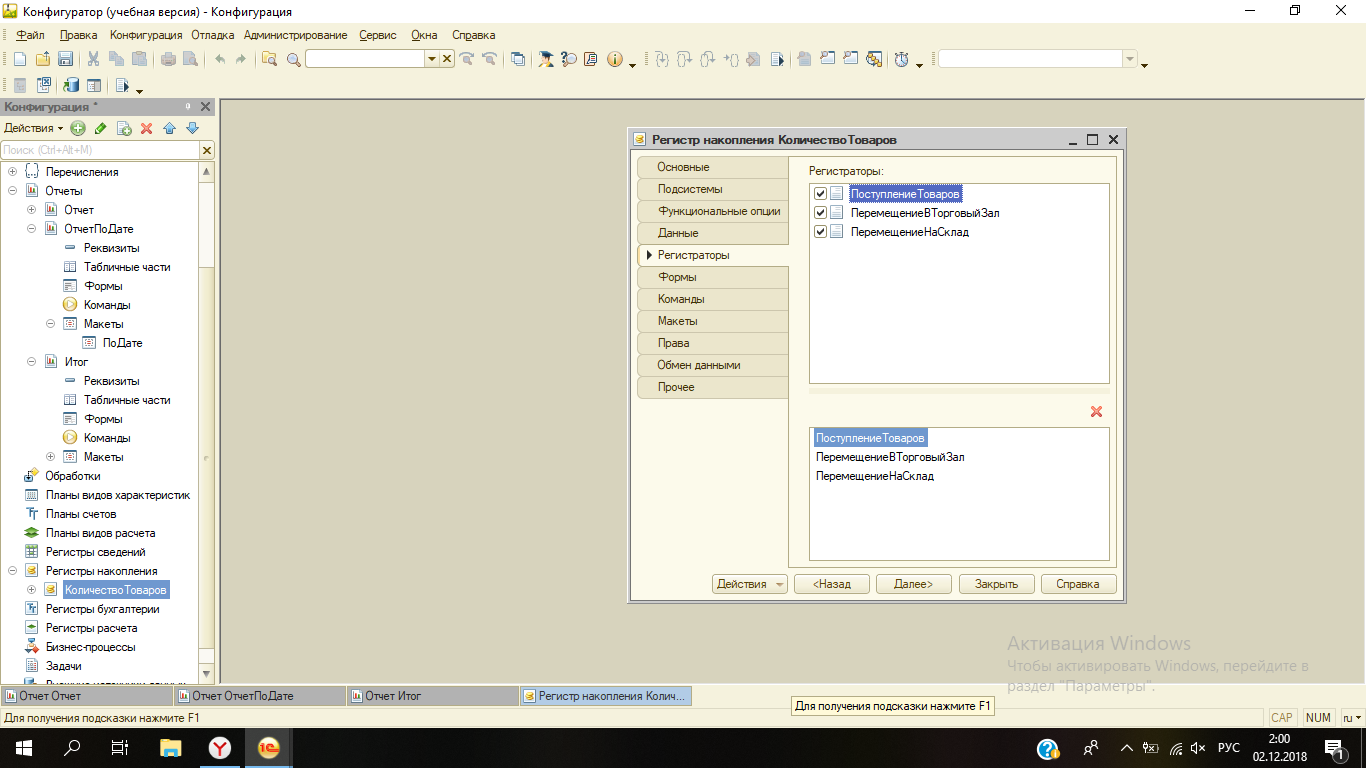Click the Закрыть button
The width and height of the screenshot is (1366, 768).
coord(996,584)
